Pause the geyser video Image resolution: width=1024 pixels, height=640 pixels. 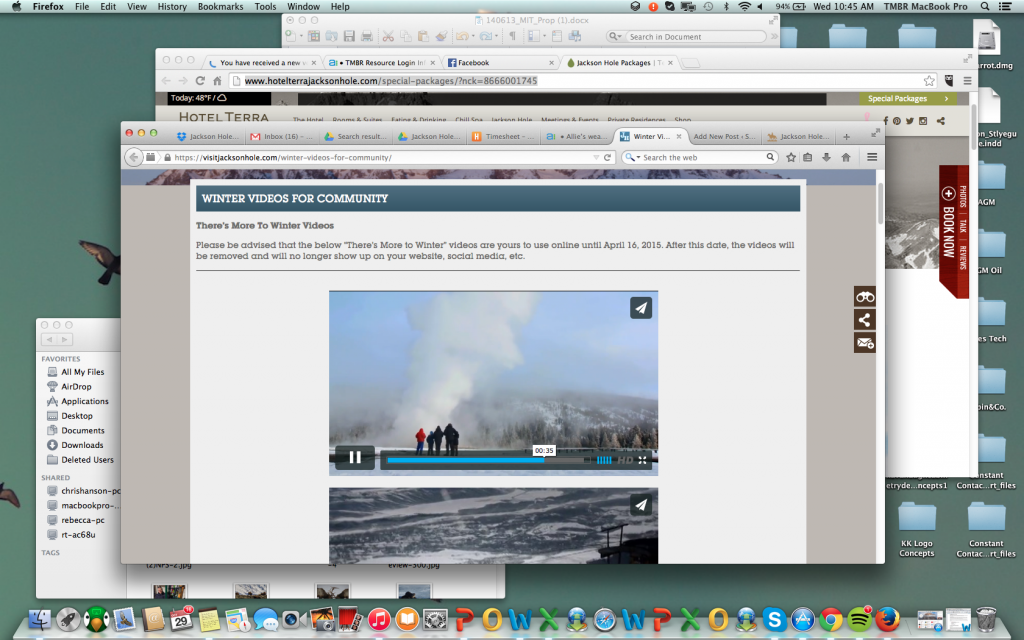tap(355, 458)
